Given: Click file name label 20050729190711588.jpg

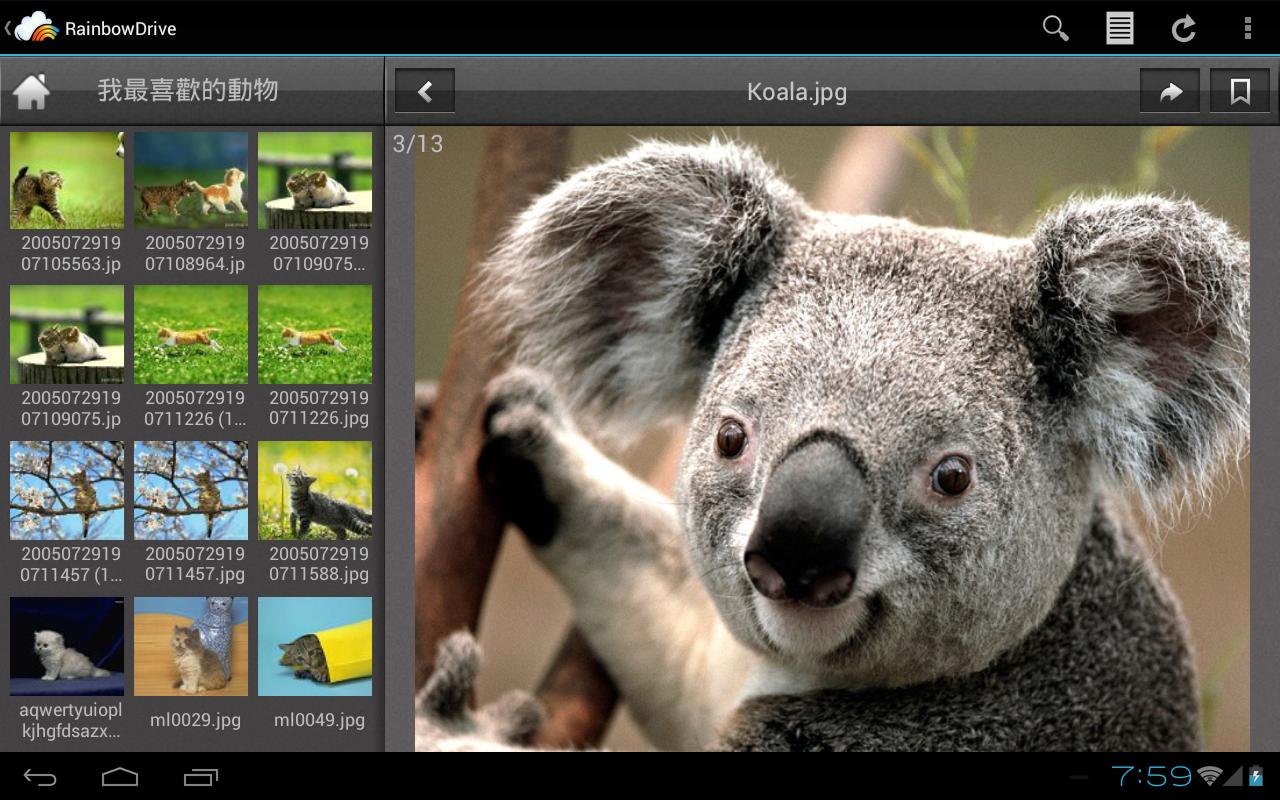Looking at the screenshot, I should pyautogui.click(x=319, y=564).
